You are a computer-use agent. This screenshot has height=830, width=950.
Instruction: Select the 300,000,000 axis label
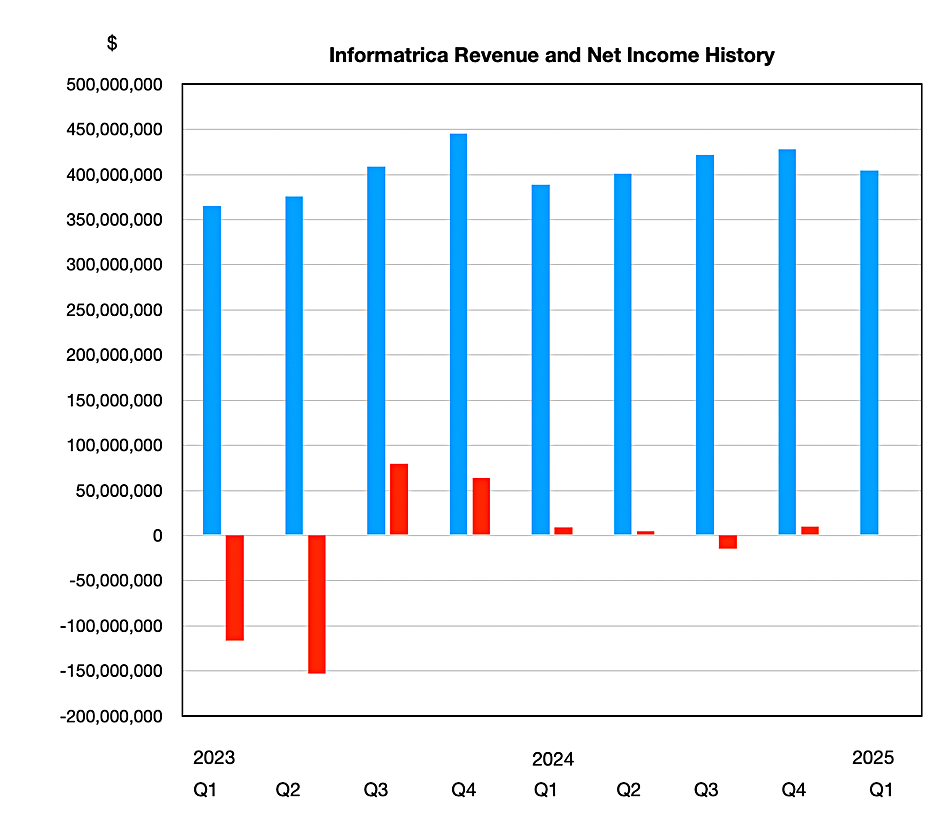click(115, 265)
